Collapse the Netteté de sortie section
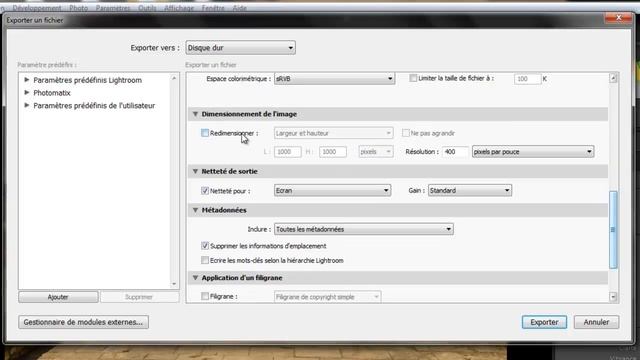640x360 pixels. click(195, 171)
